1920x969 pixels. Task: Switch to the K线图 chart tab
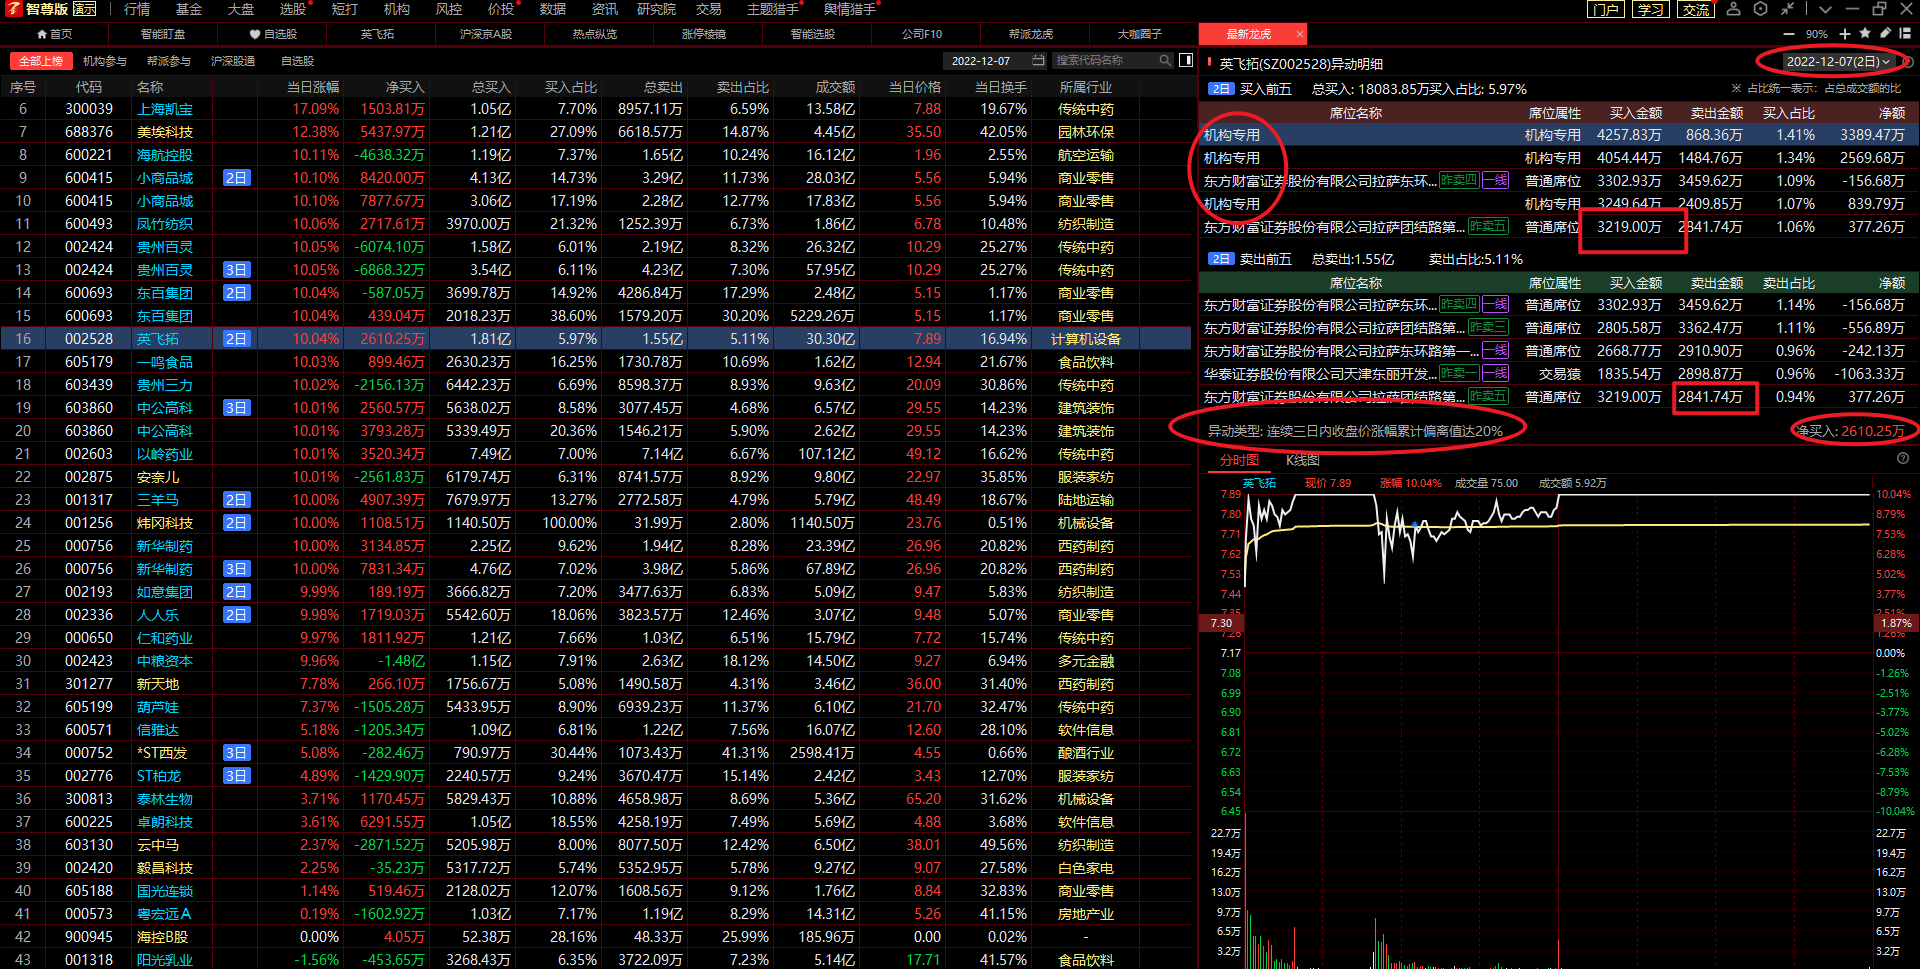click(1303, 460)
